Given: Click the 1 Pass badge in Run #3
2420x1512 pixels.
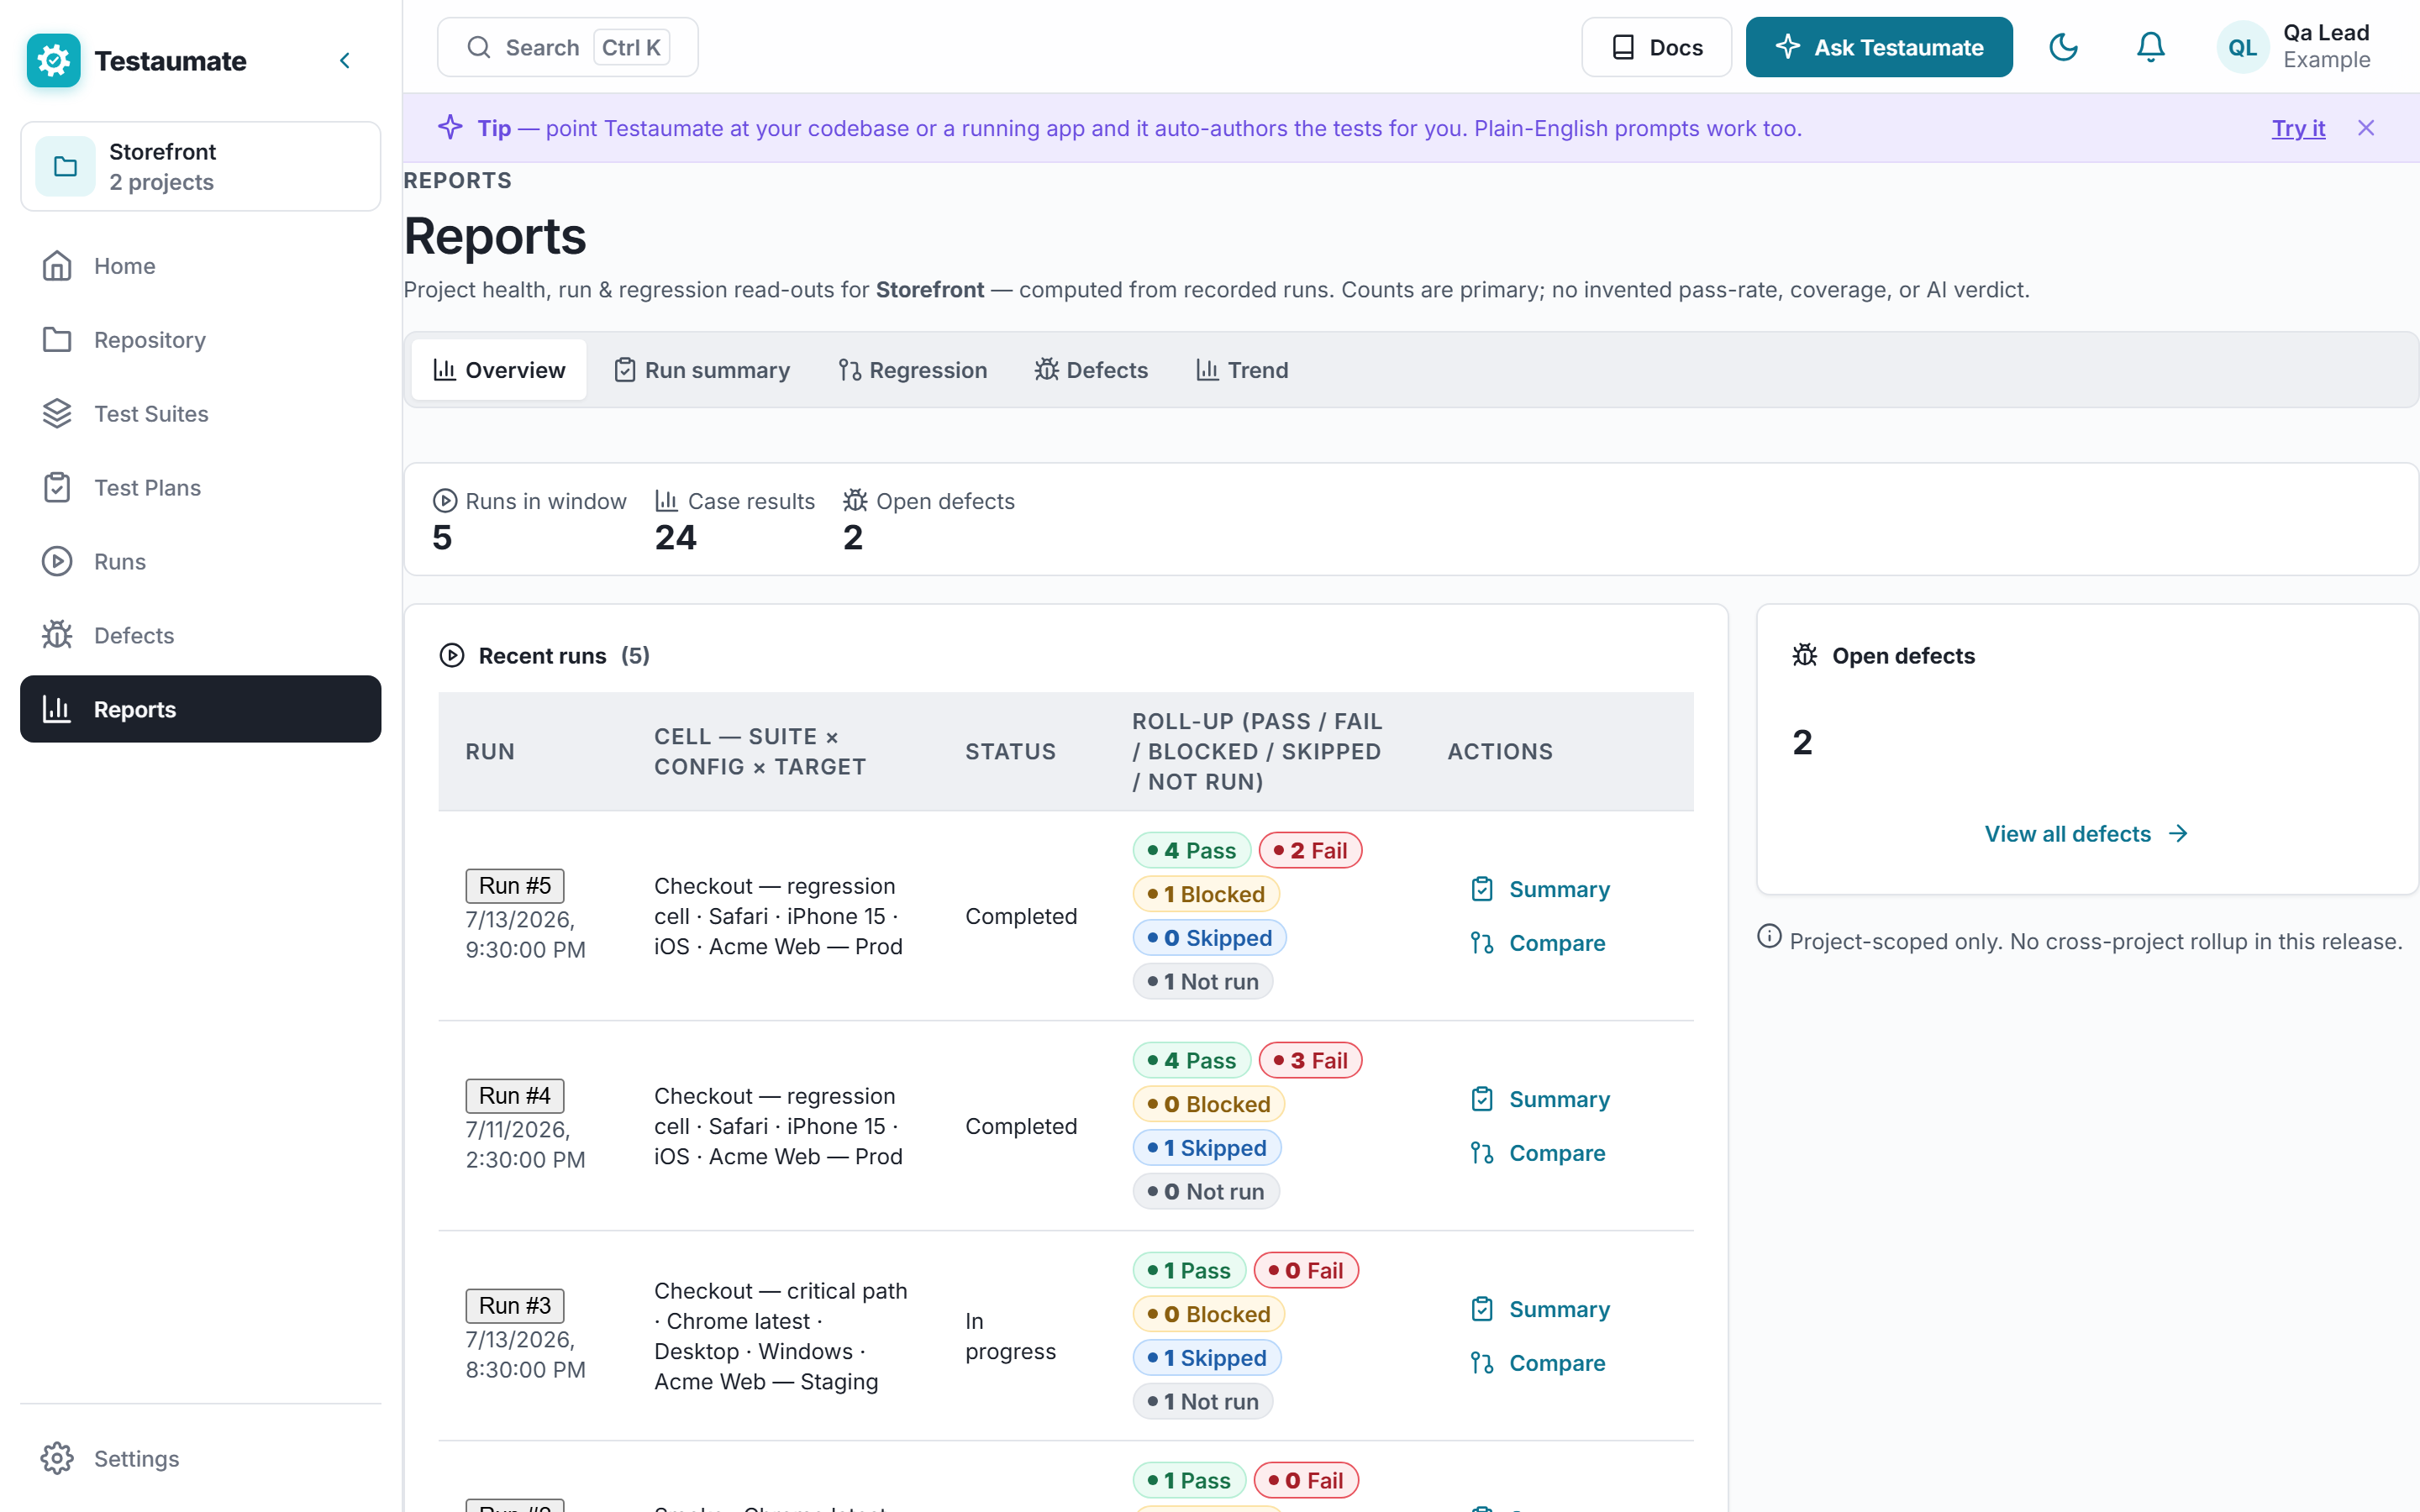Looking at the screenshot, I should point(1189,1270).
